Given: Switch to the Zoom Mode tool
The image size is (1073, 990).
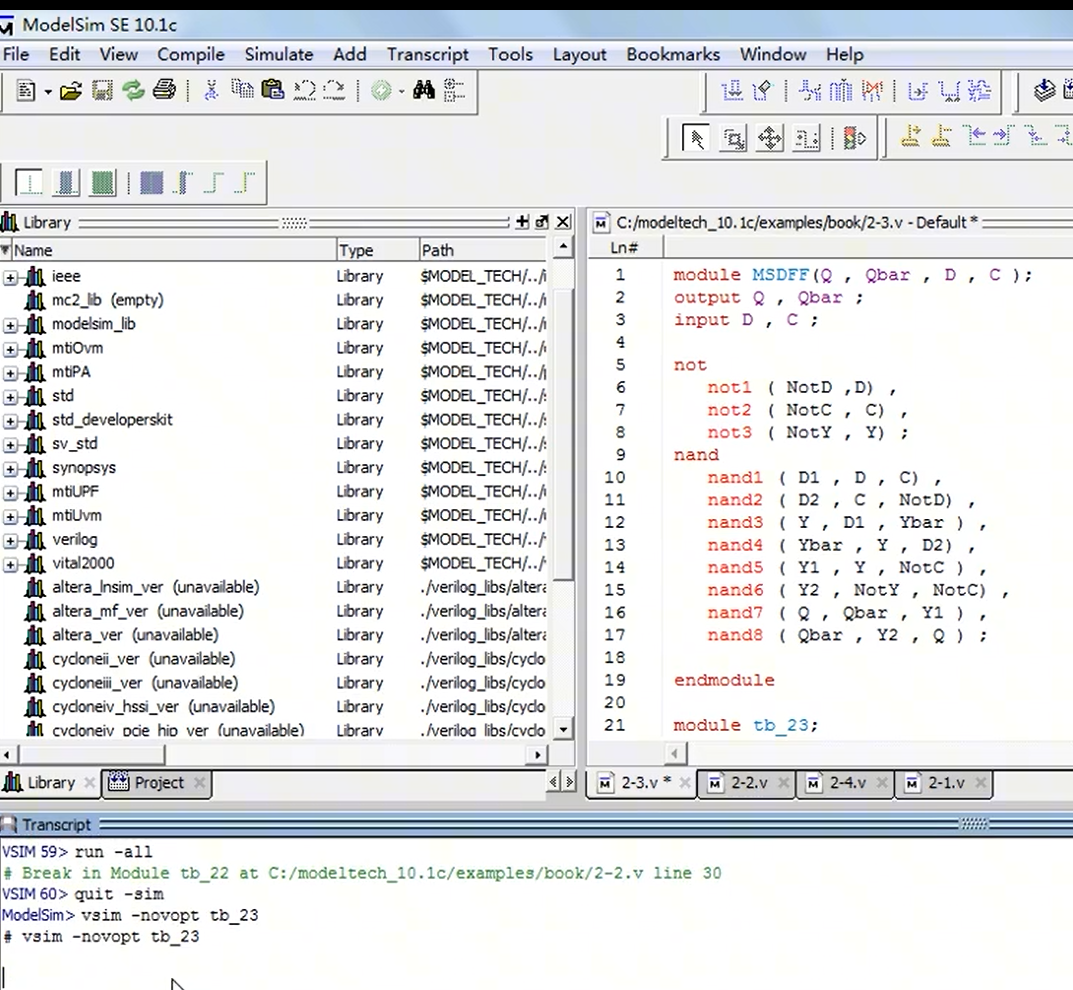Looking at the screenshot, I should point(734,139).
